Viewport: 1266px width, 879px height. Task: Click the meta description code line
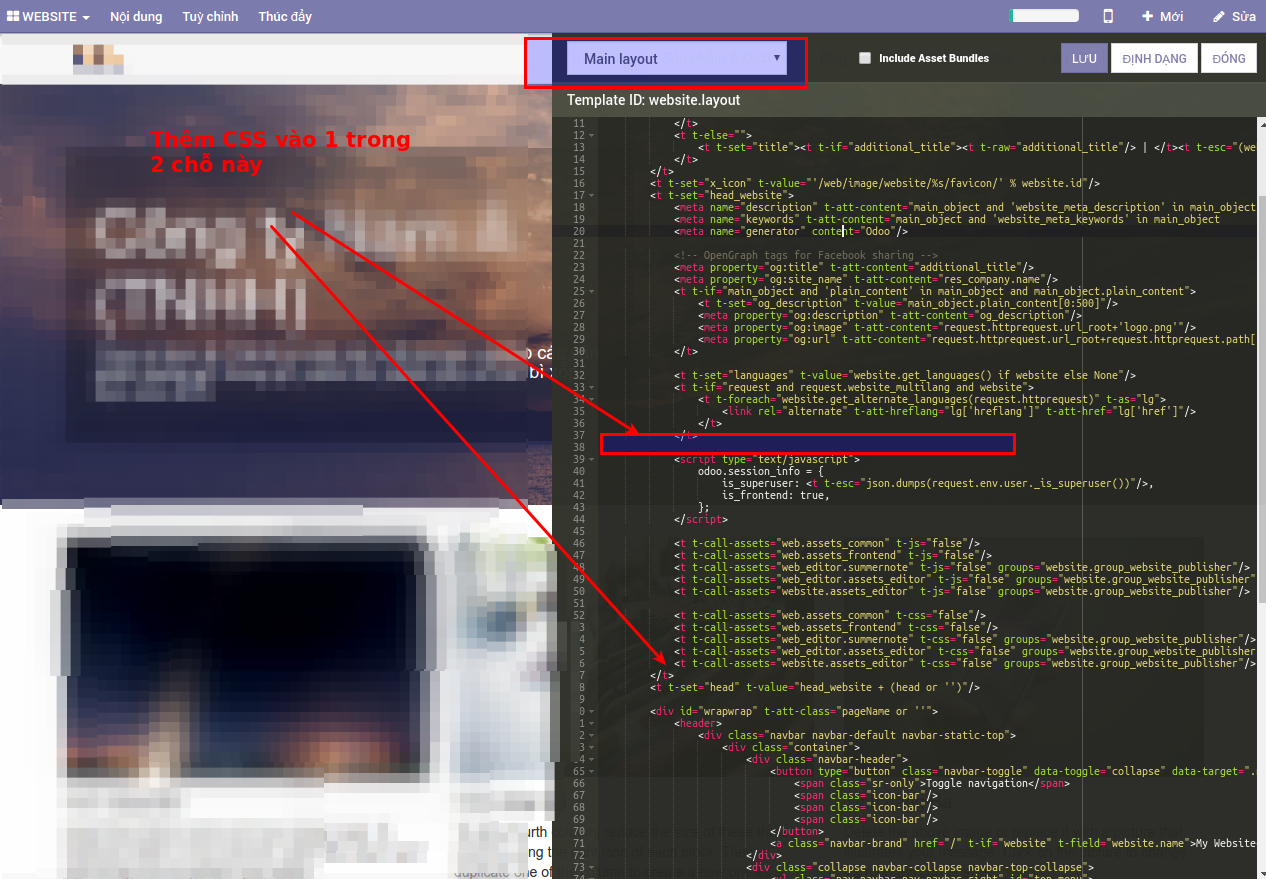pyautogui.click(x=964, y=207)
